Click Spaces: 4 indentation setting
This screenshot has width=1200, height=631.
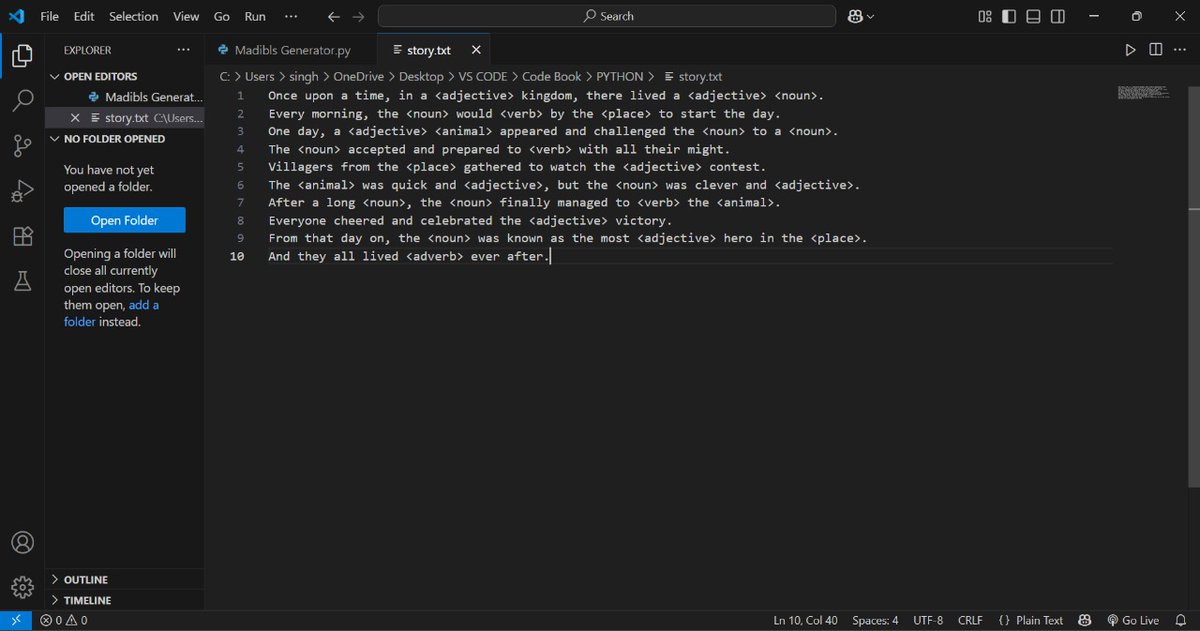click(875, 621)
